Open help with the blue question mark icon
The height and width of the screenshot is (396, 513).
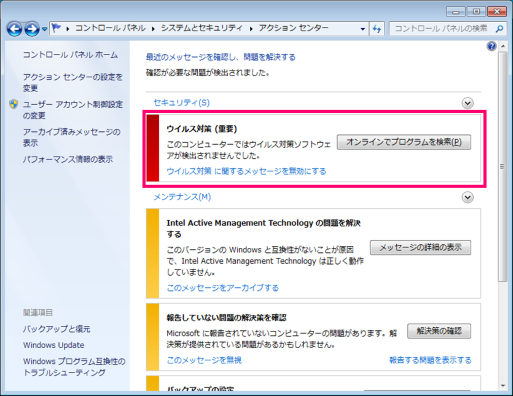point(492,46)
